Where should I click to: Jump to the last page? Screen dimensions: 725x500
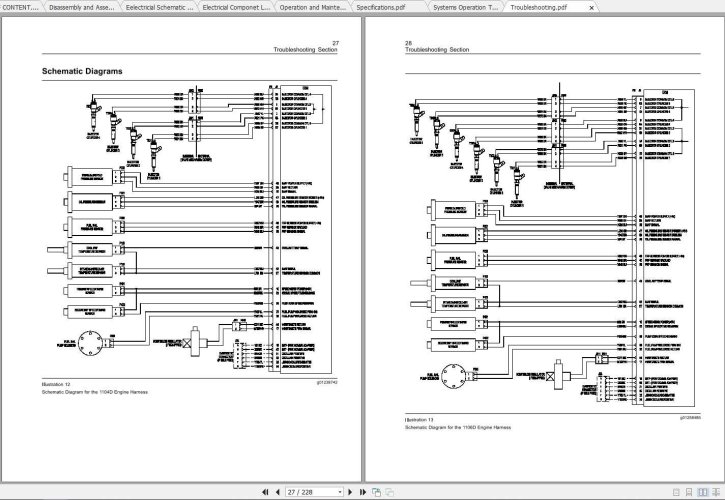click(362, 492)
